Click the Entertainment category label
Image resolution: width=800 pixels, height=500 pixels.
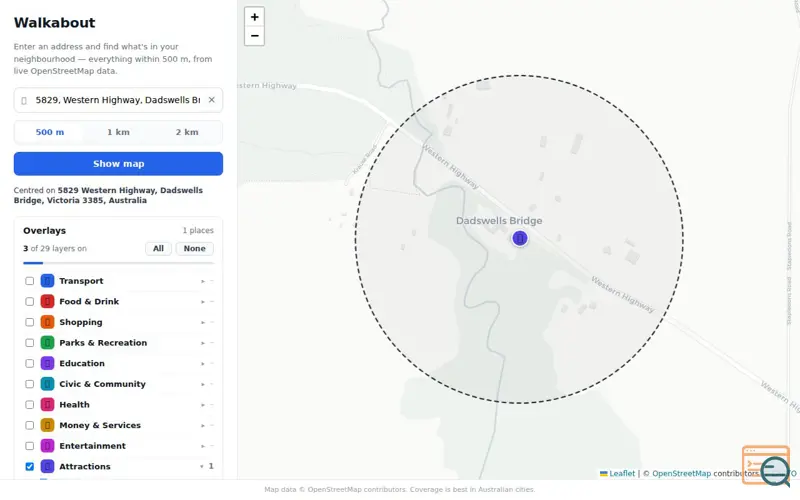(x=92, y=446)
